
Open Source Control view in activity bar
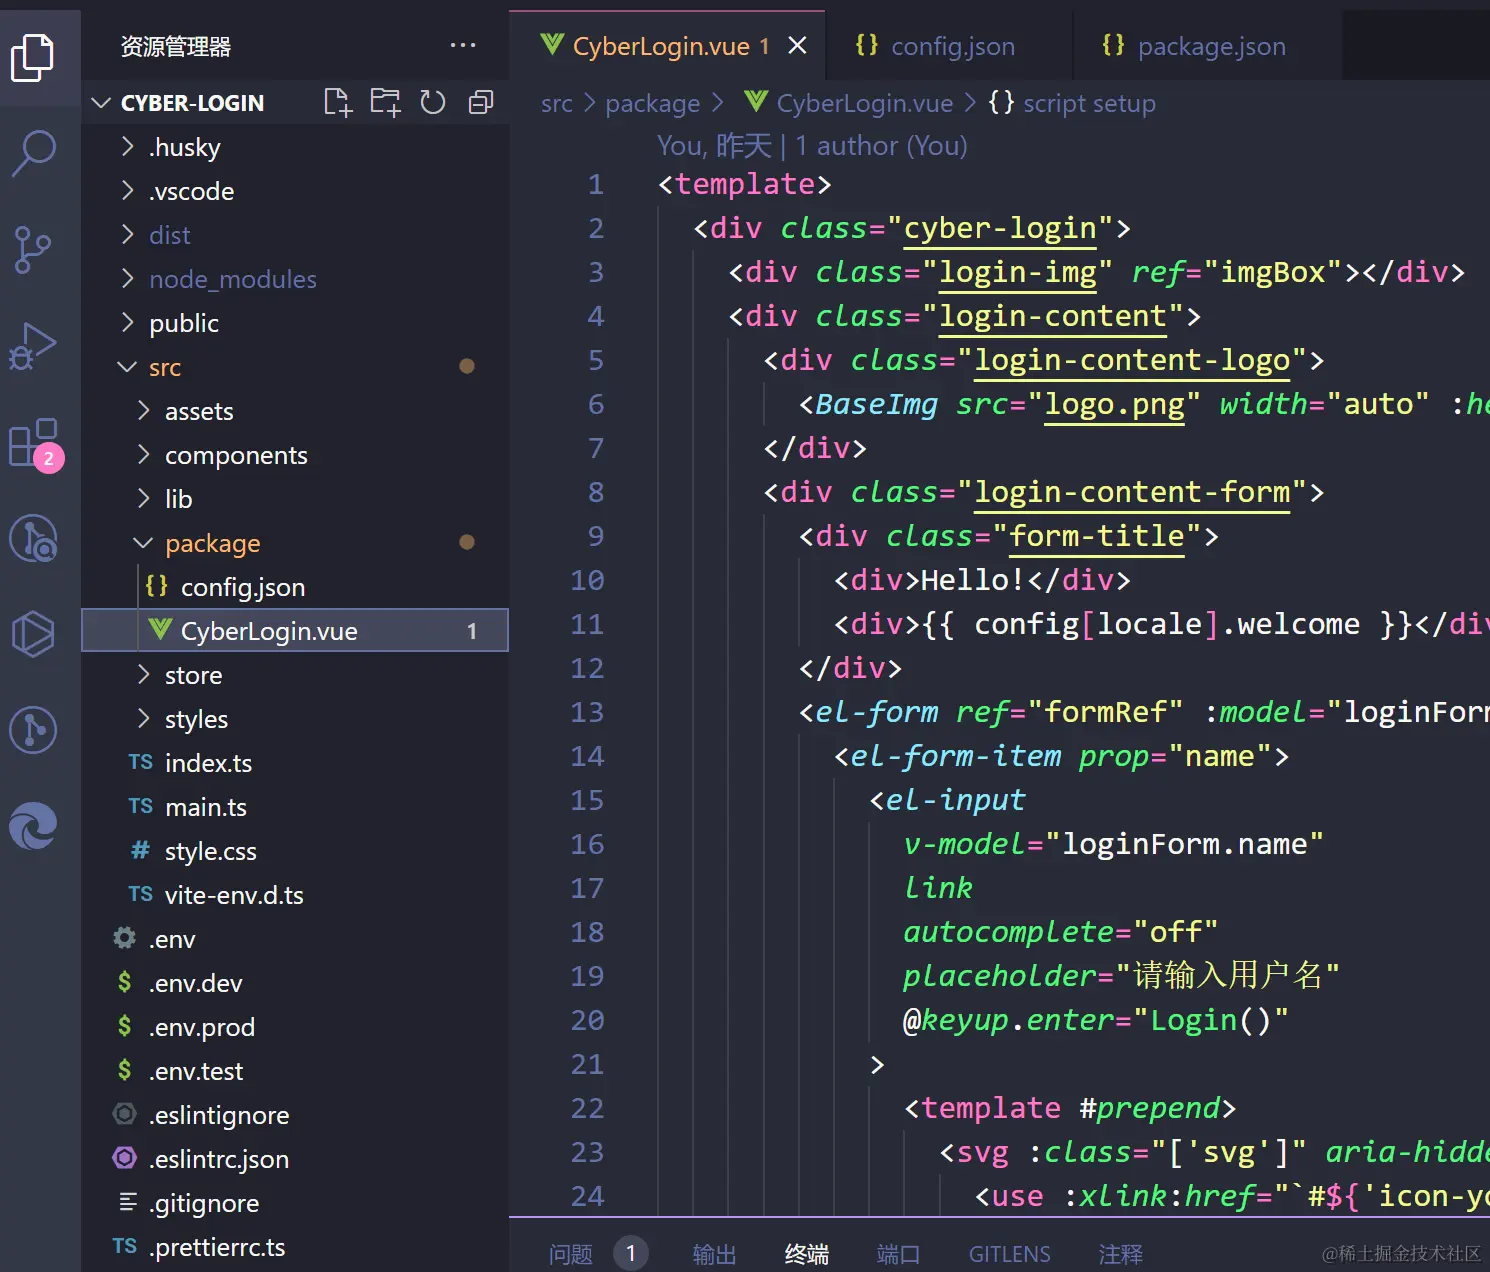[x=33, y=249]
